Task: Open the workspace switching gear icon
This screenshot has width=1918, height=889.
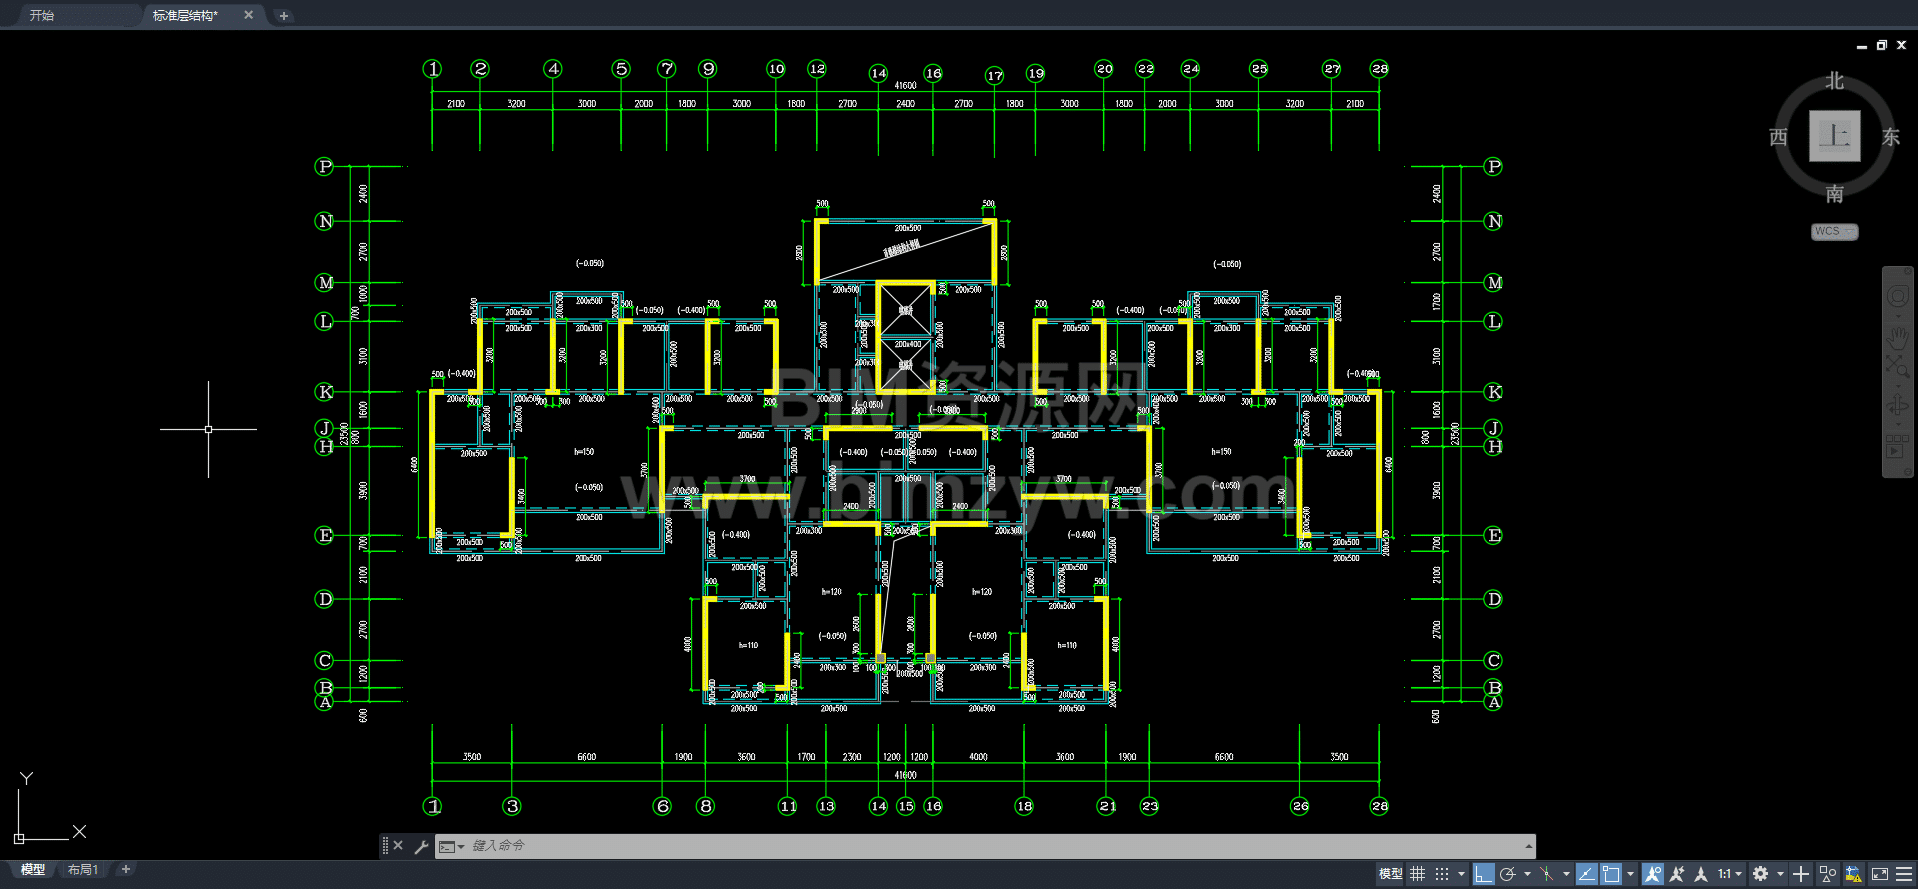Action: click(x=1761, y=874)
